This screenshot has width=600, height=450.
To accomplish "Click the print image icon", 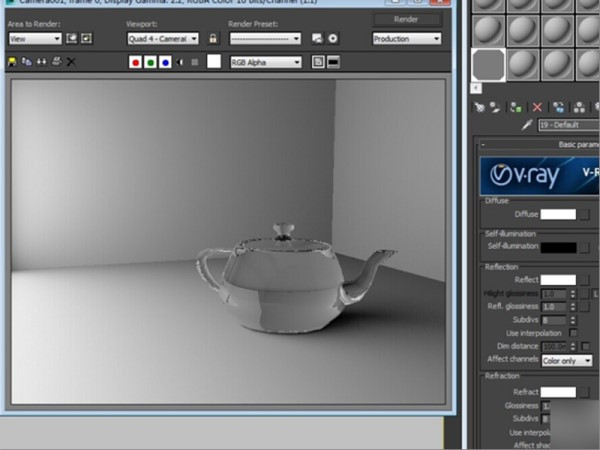I will pyautogui.click(x=56, y=62).
